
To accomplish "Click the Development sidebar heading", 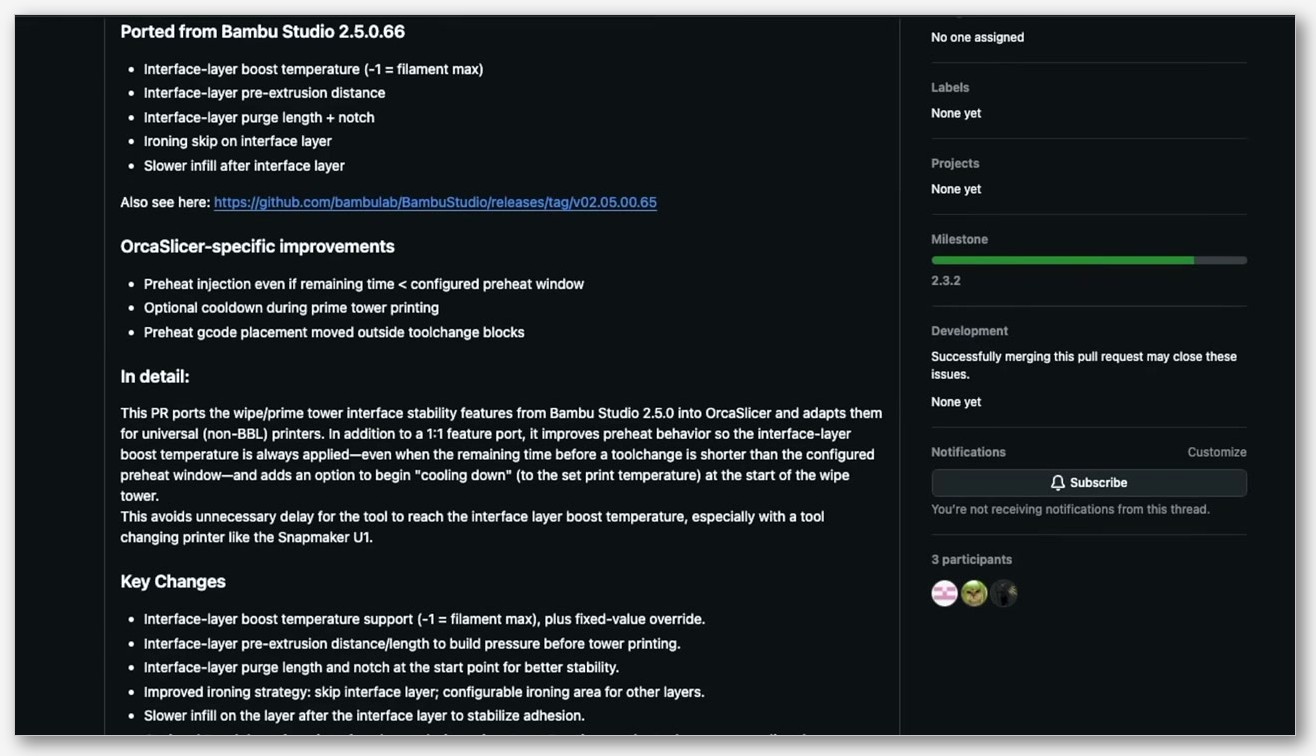I will 969,331.
